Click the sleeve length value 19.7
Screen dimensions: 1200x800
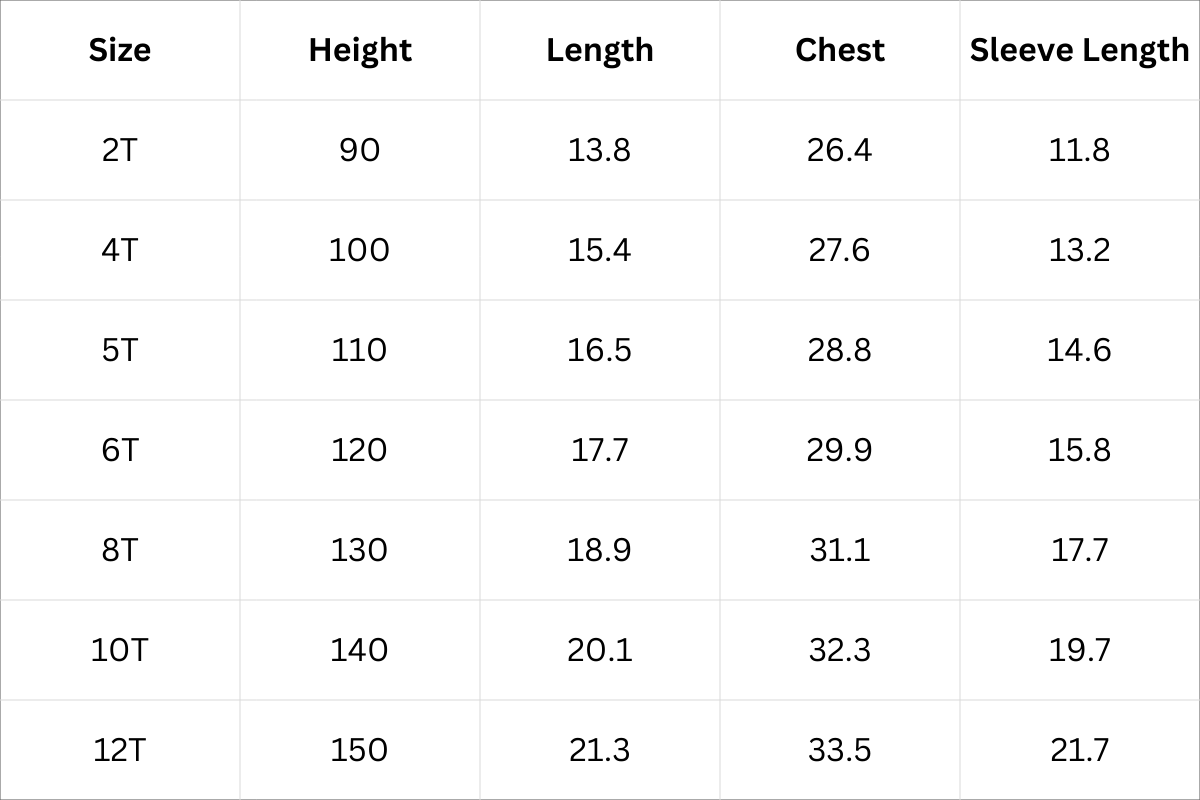1080,650
